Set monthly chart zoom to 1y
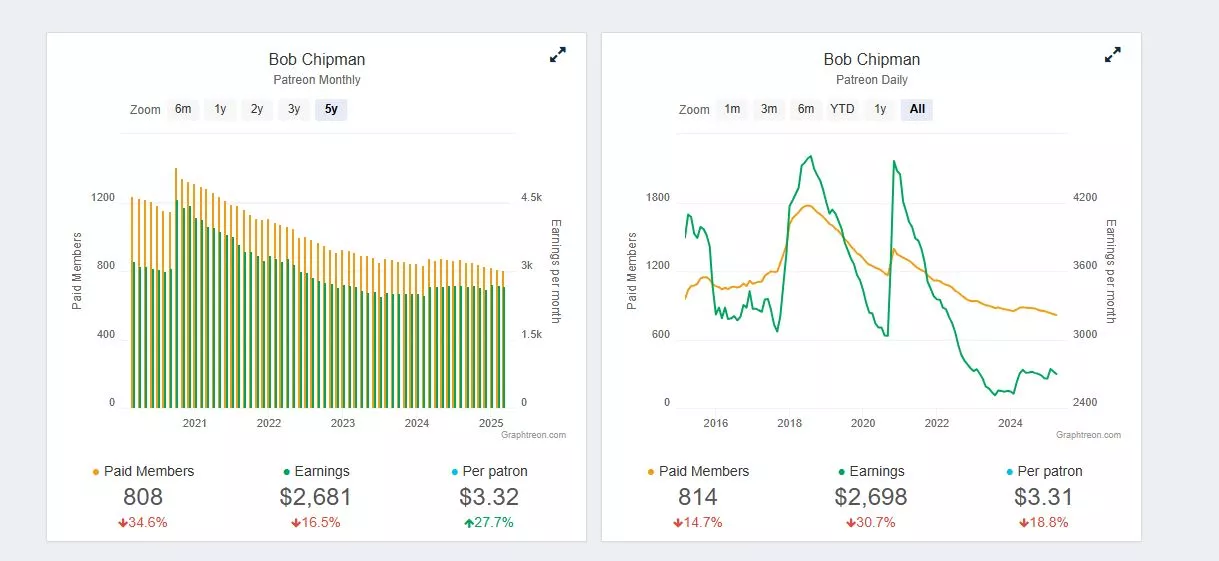The width and height of the screenshot is (1219, 561). tap(220, 109)
